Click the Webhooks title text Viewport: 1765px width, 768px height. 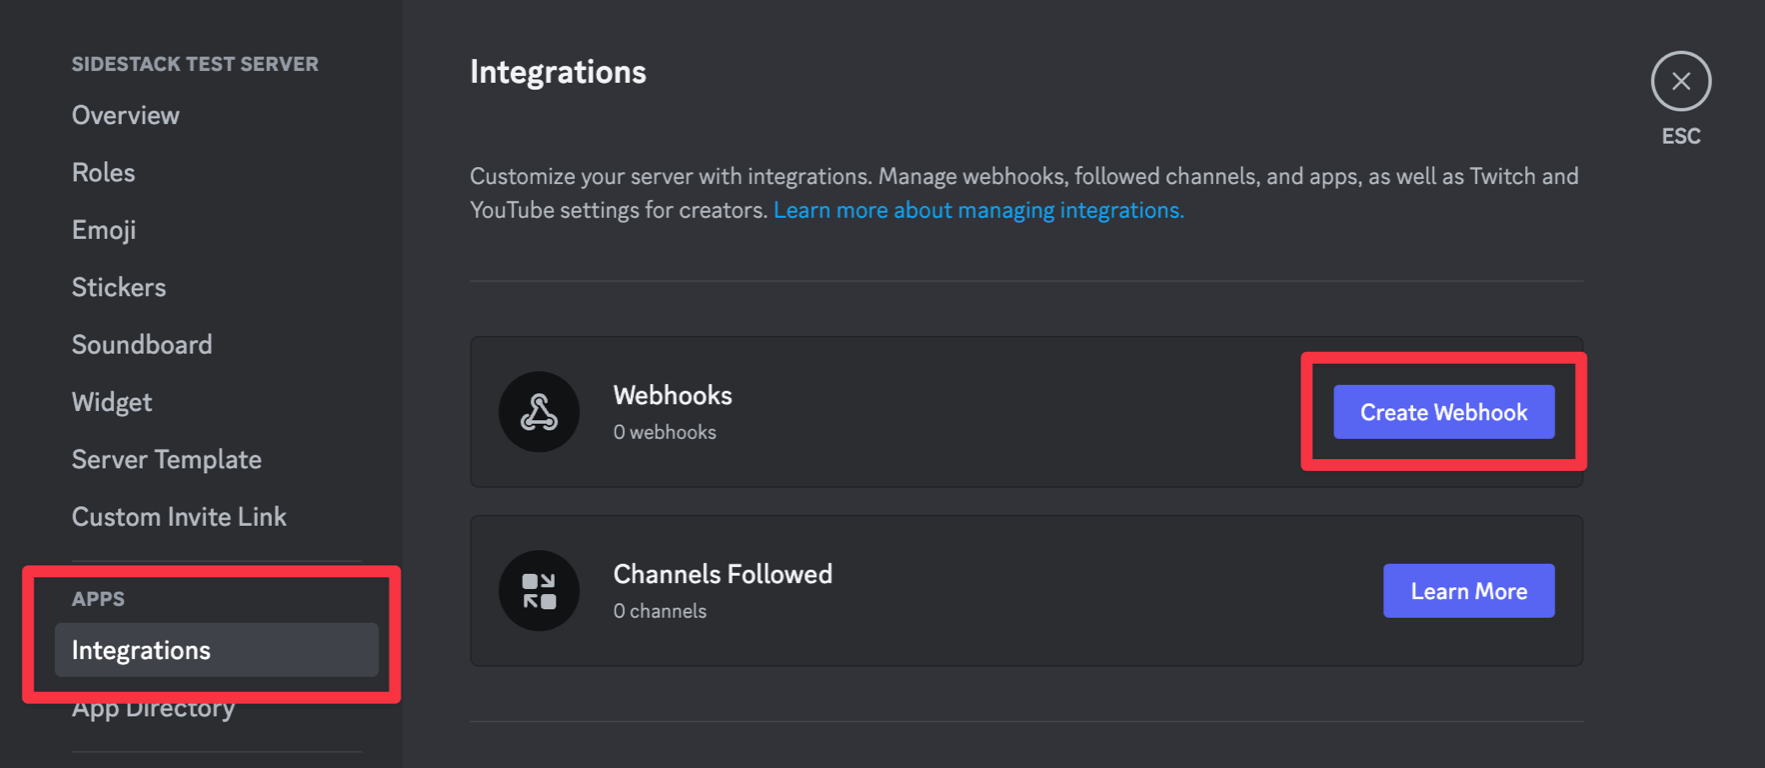coord(672,396)
